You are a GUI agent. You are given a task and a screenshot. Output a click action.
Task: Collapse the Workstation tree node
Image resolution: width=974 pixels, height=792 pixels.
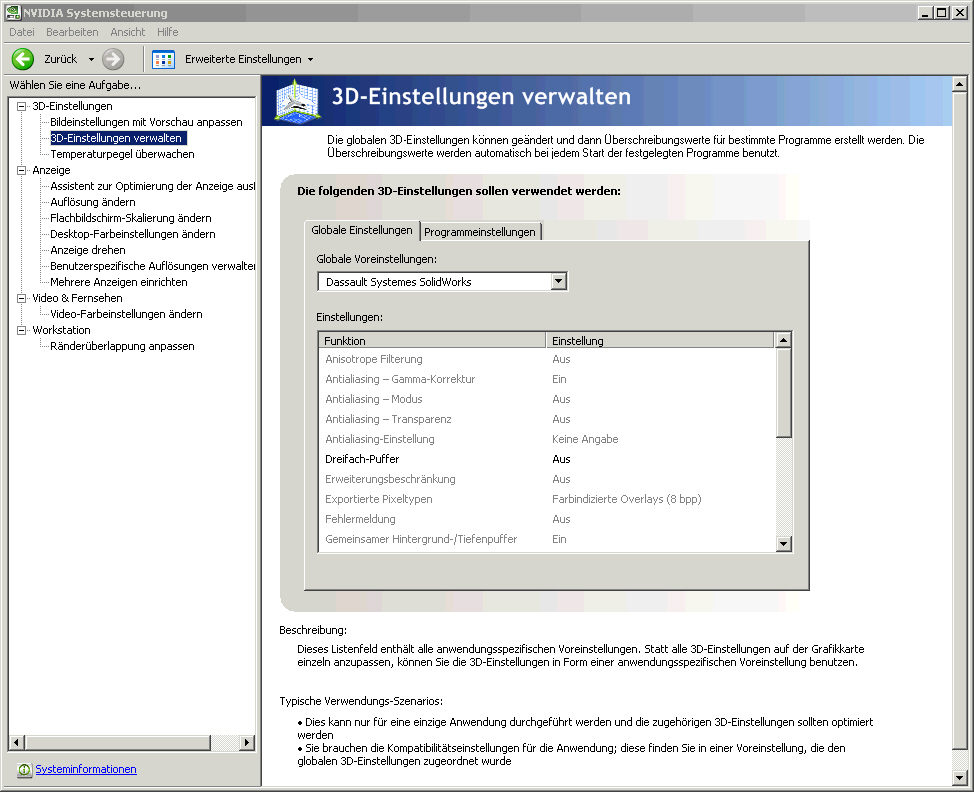point(22,330)
